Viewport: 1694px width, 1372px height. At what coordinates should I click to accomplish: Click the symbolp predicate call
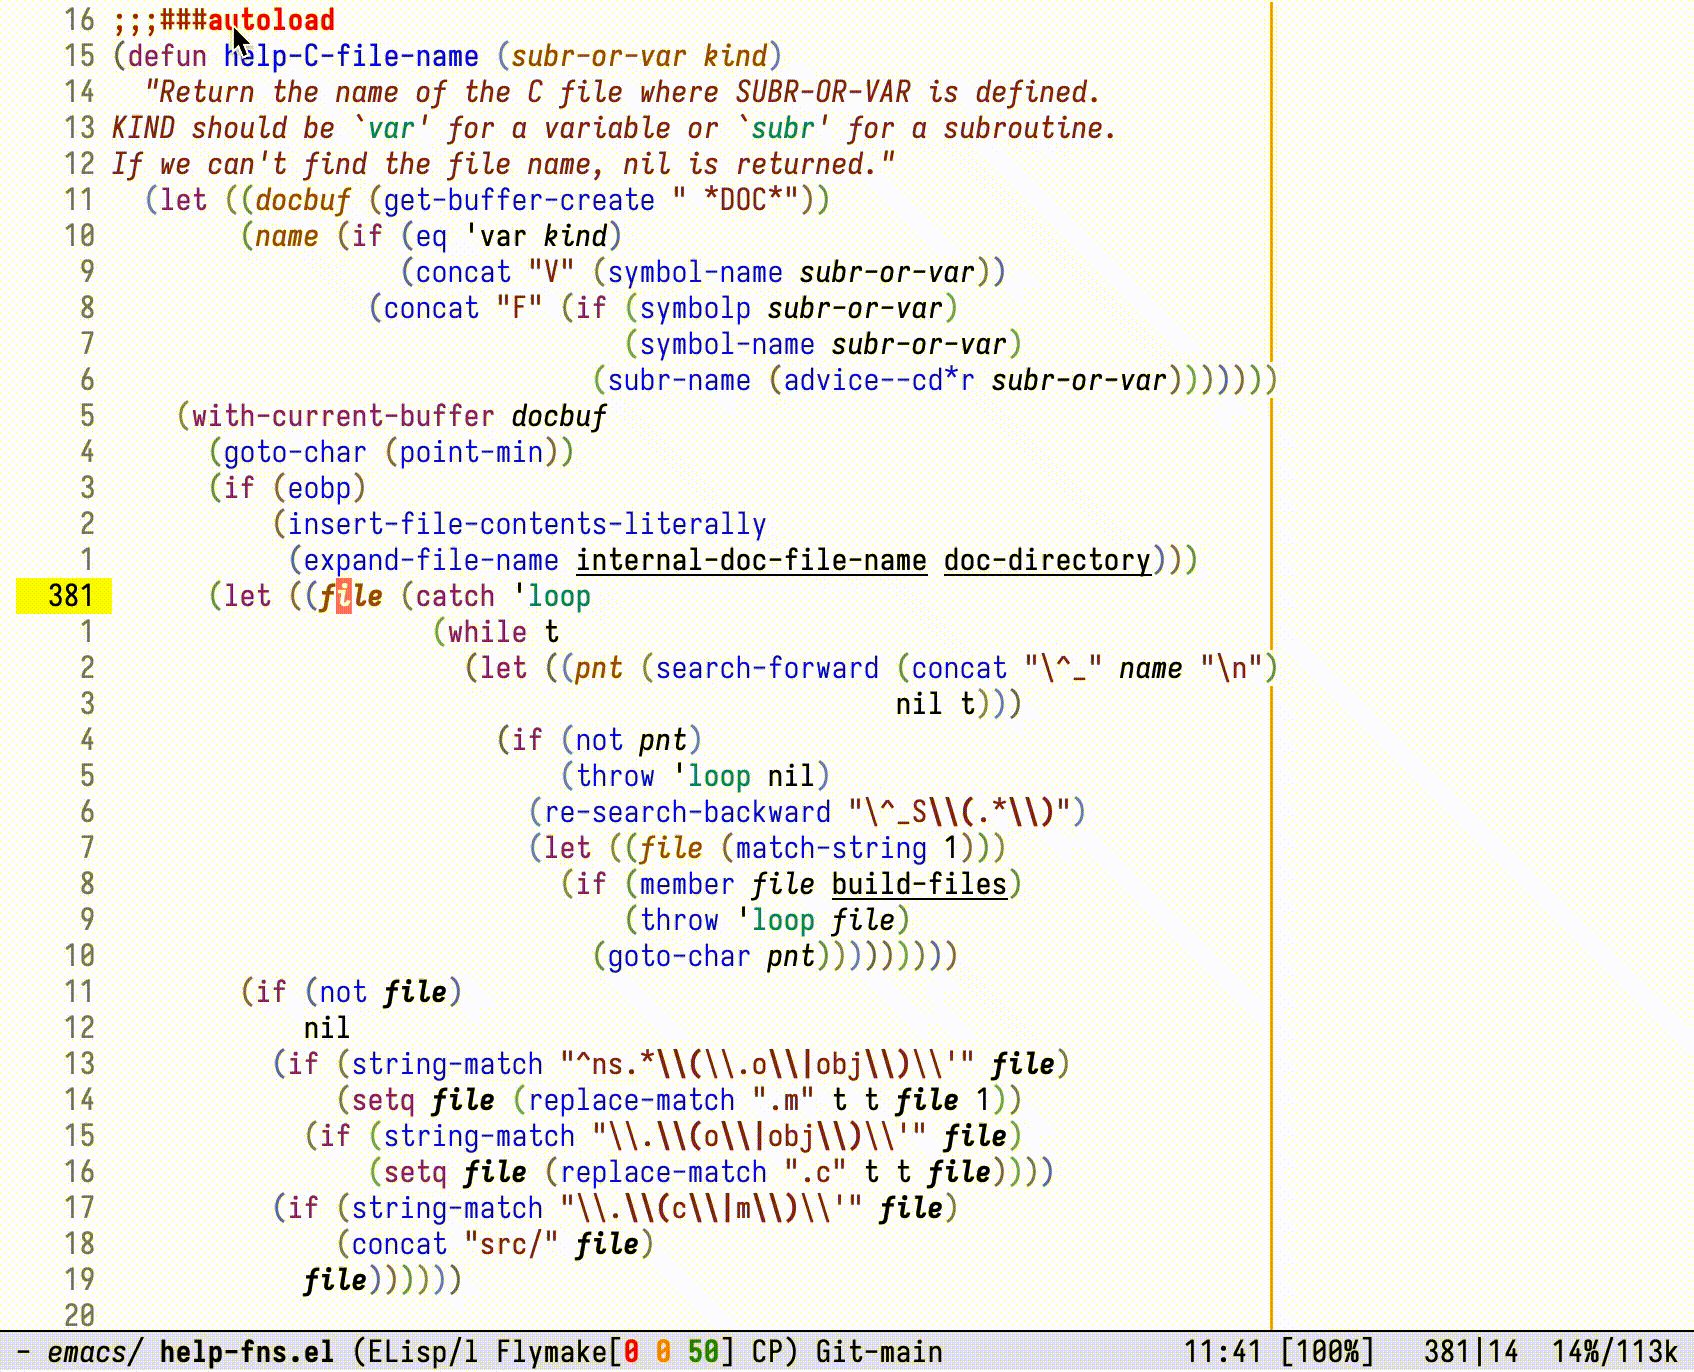[695, 308]
